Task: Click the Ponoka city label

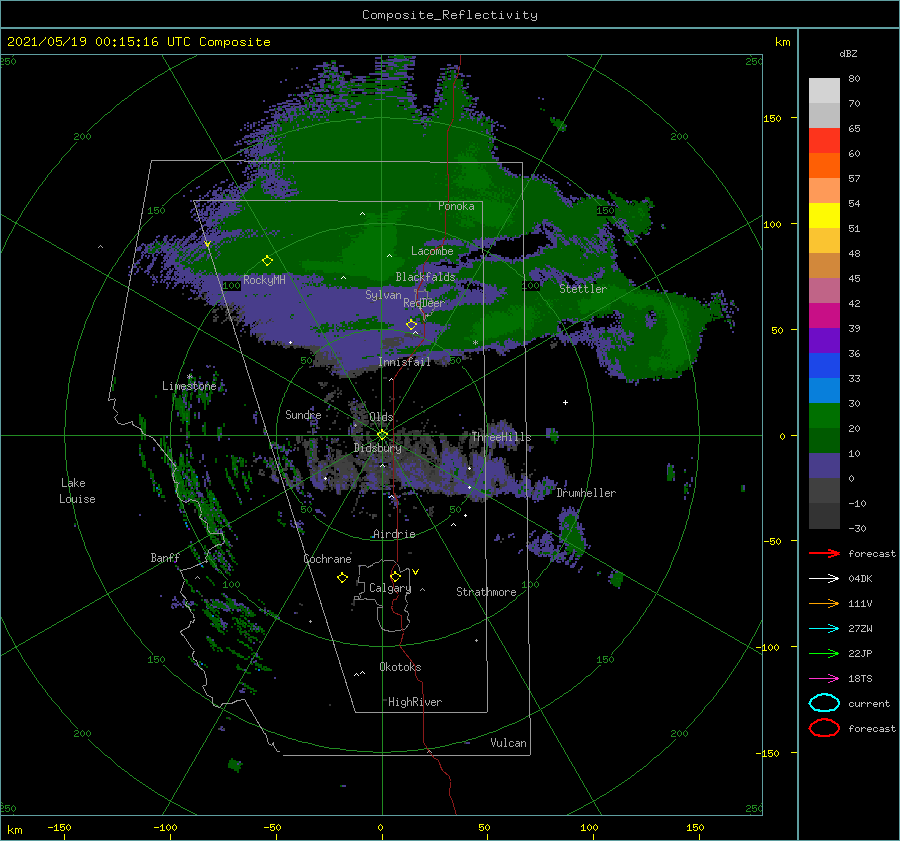Action: pyautogui.click(x=456, y=206)
